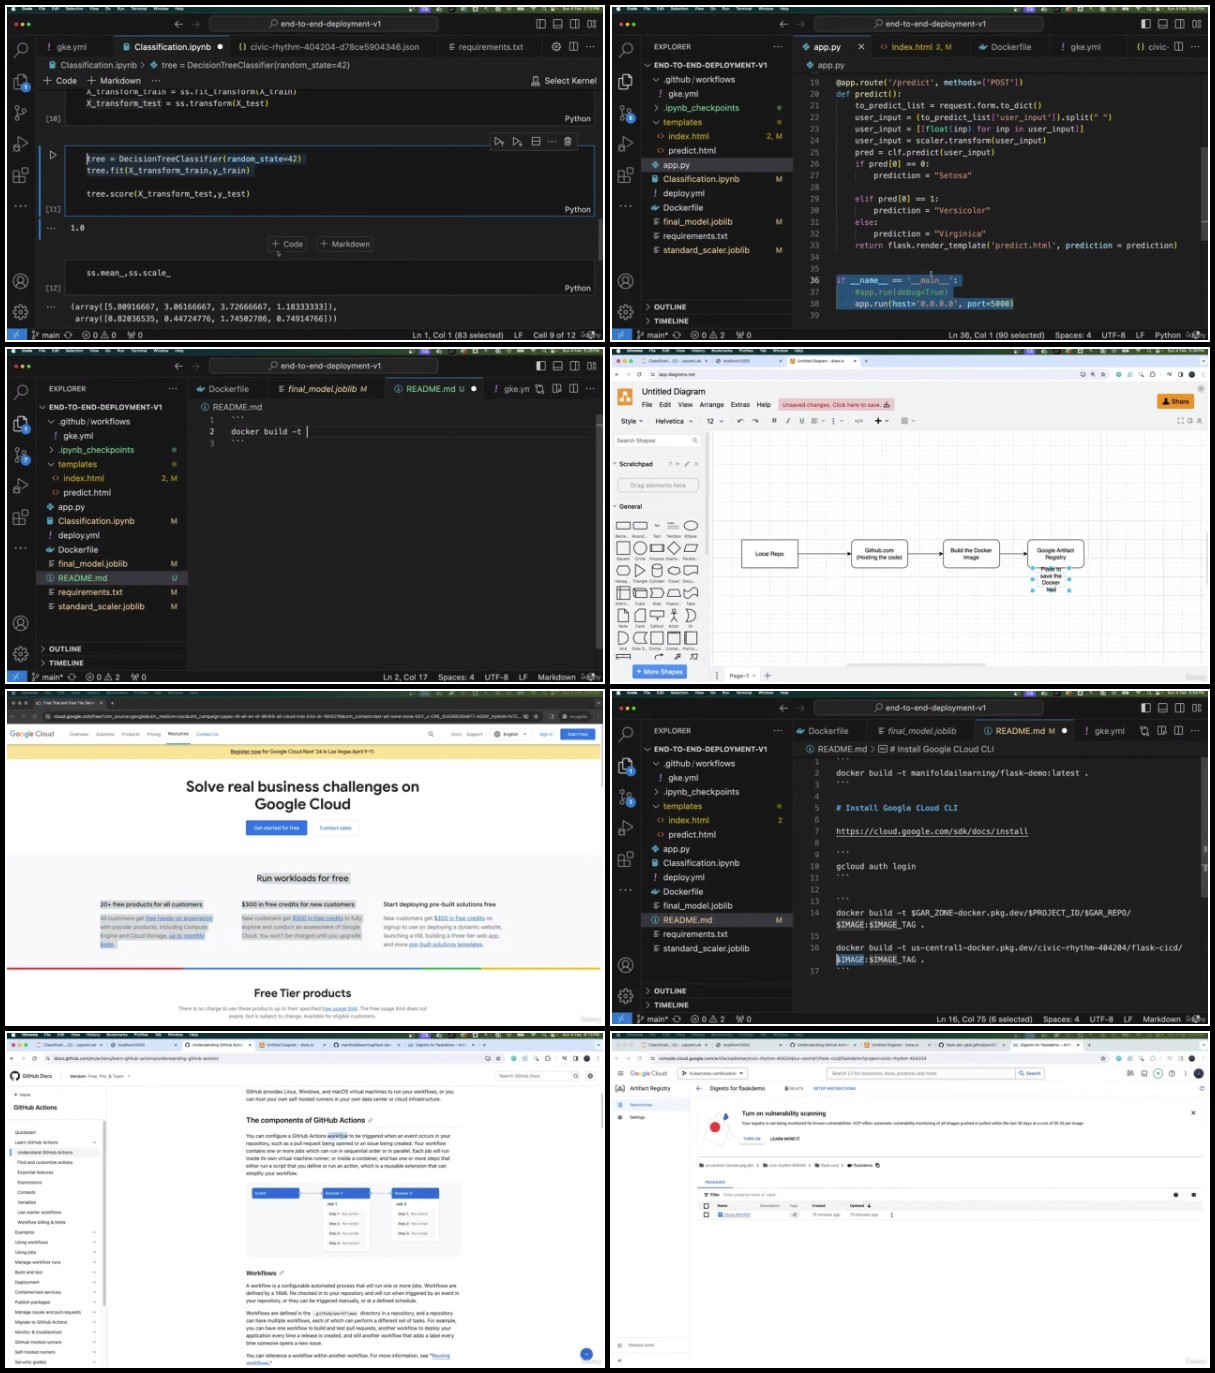Toggle bottom panel in Classification.ipynb window title bar
Viewport: 1215px width, 1373px height.
[x=560, y=24]
